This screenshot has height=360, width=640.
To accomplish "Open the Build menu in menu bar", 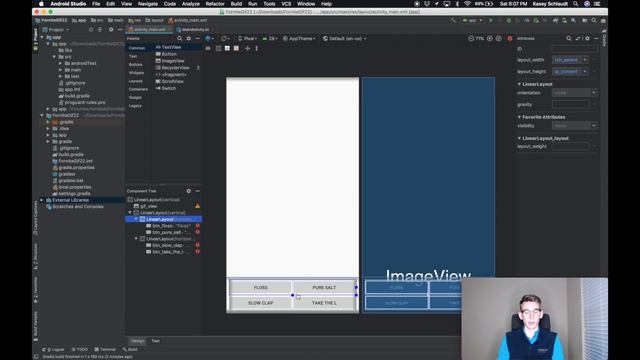I will coord(236,4).
